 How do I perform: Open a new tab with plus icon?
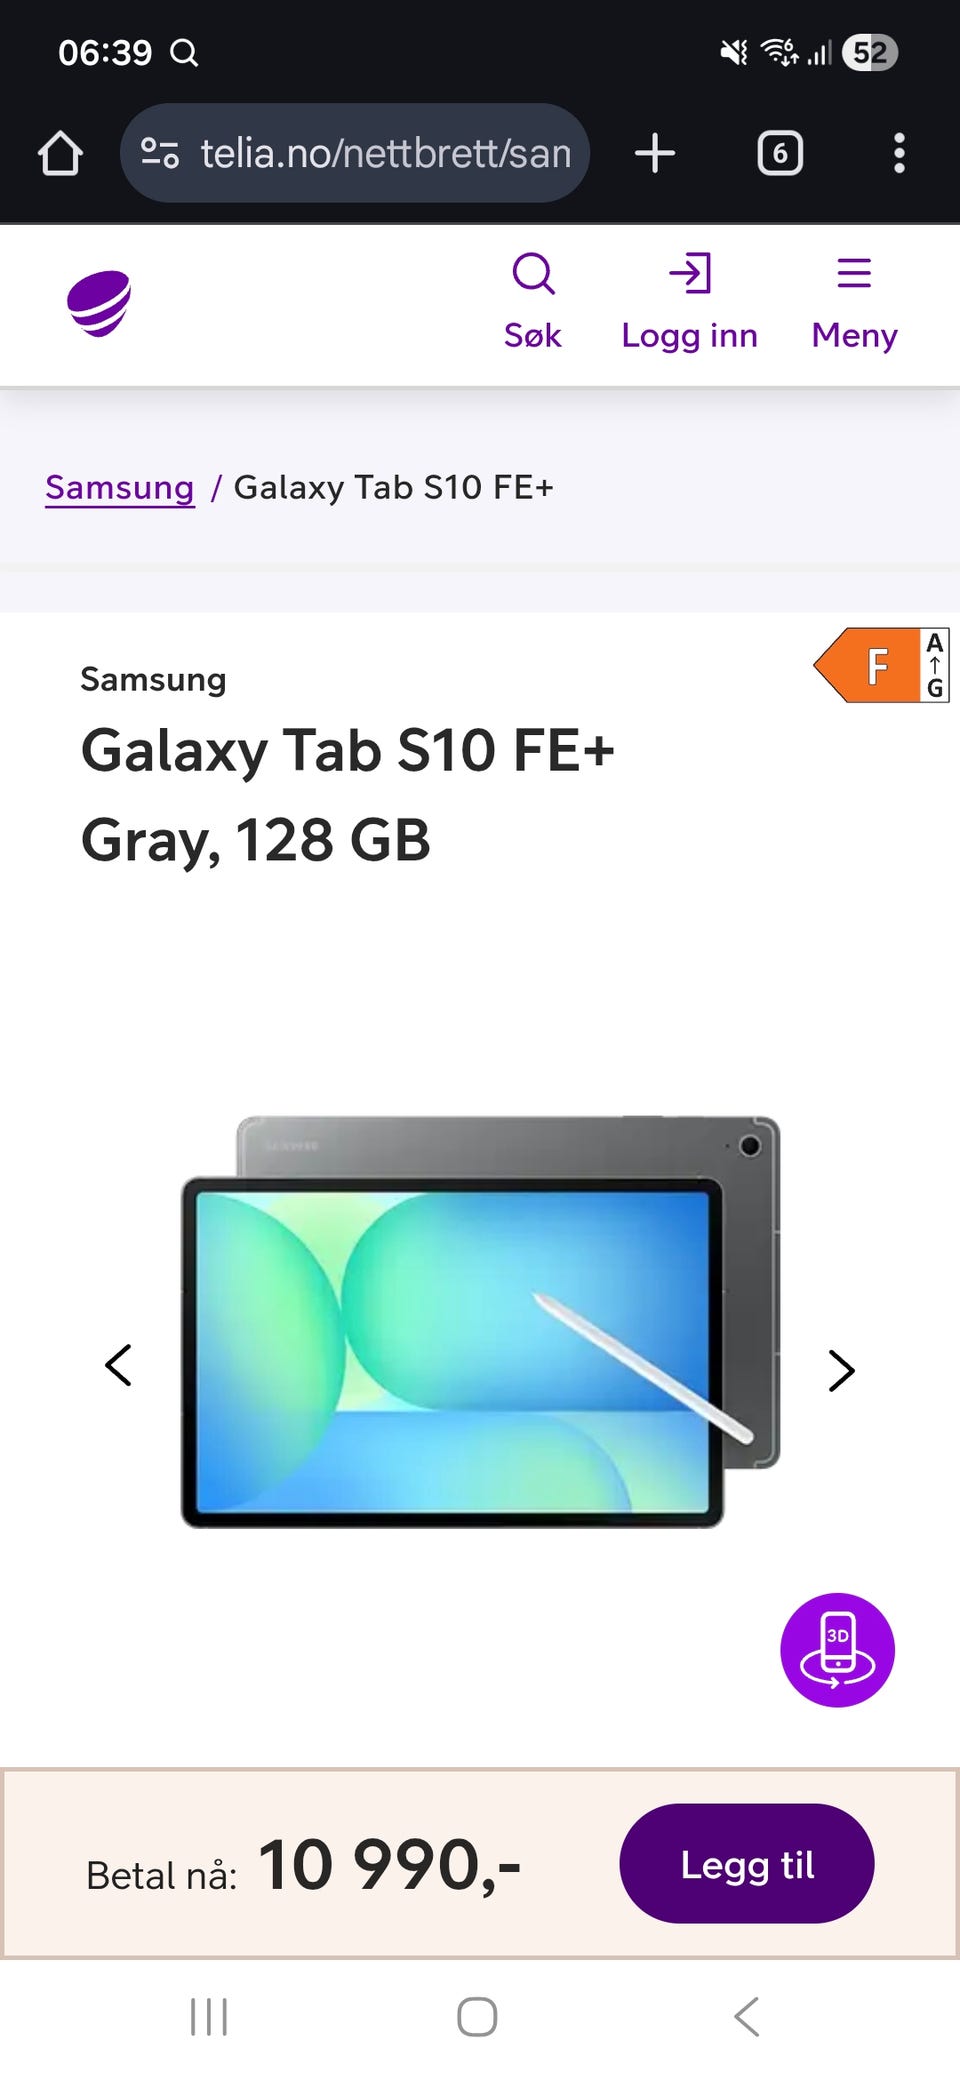[x=655, y=153]
